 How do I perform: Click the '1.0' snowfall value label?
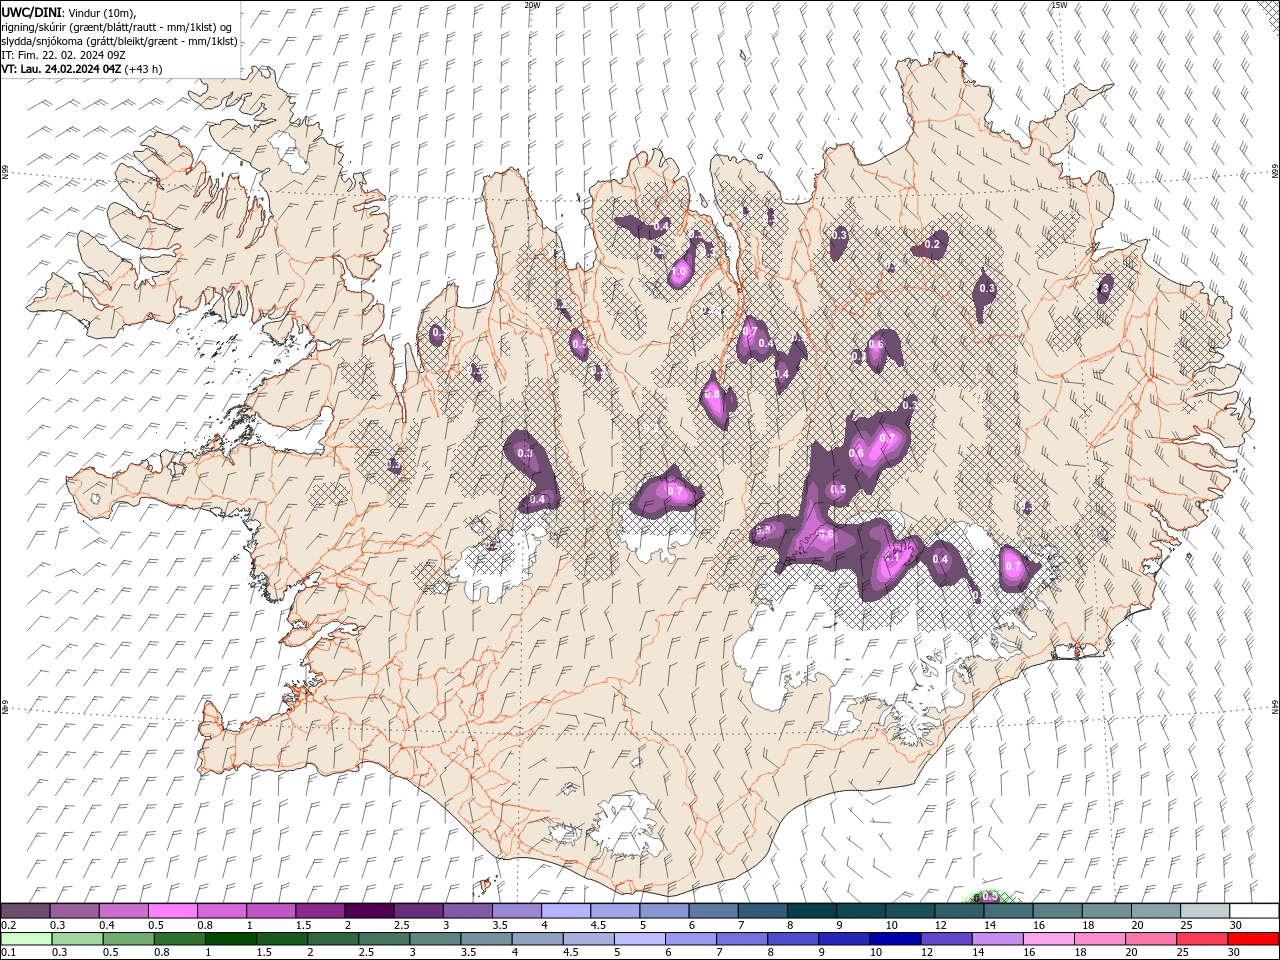(x=679, y=272)
